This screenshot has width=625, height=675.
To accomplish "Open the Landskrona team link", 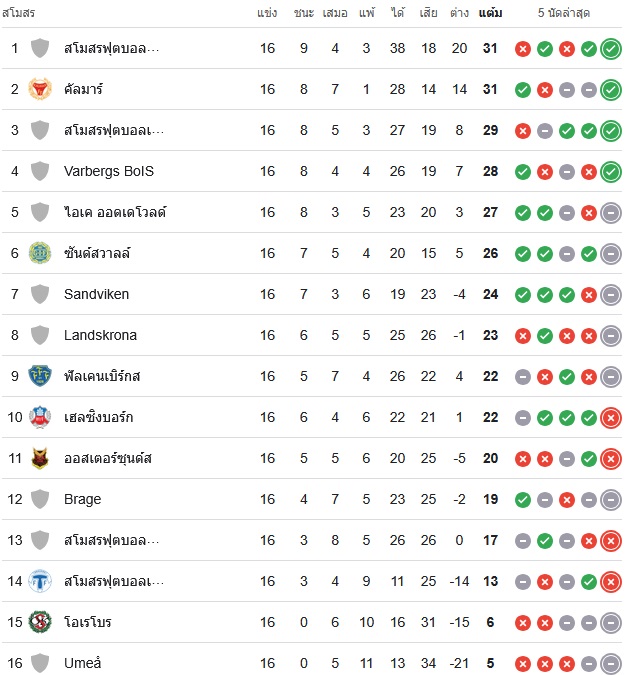I will point(100,335).
